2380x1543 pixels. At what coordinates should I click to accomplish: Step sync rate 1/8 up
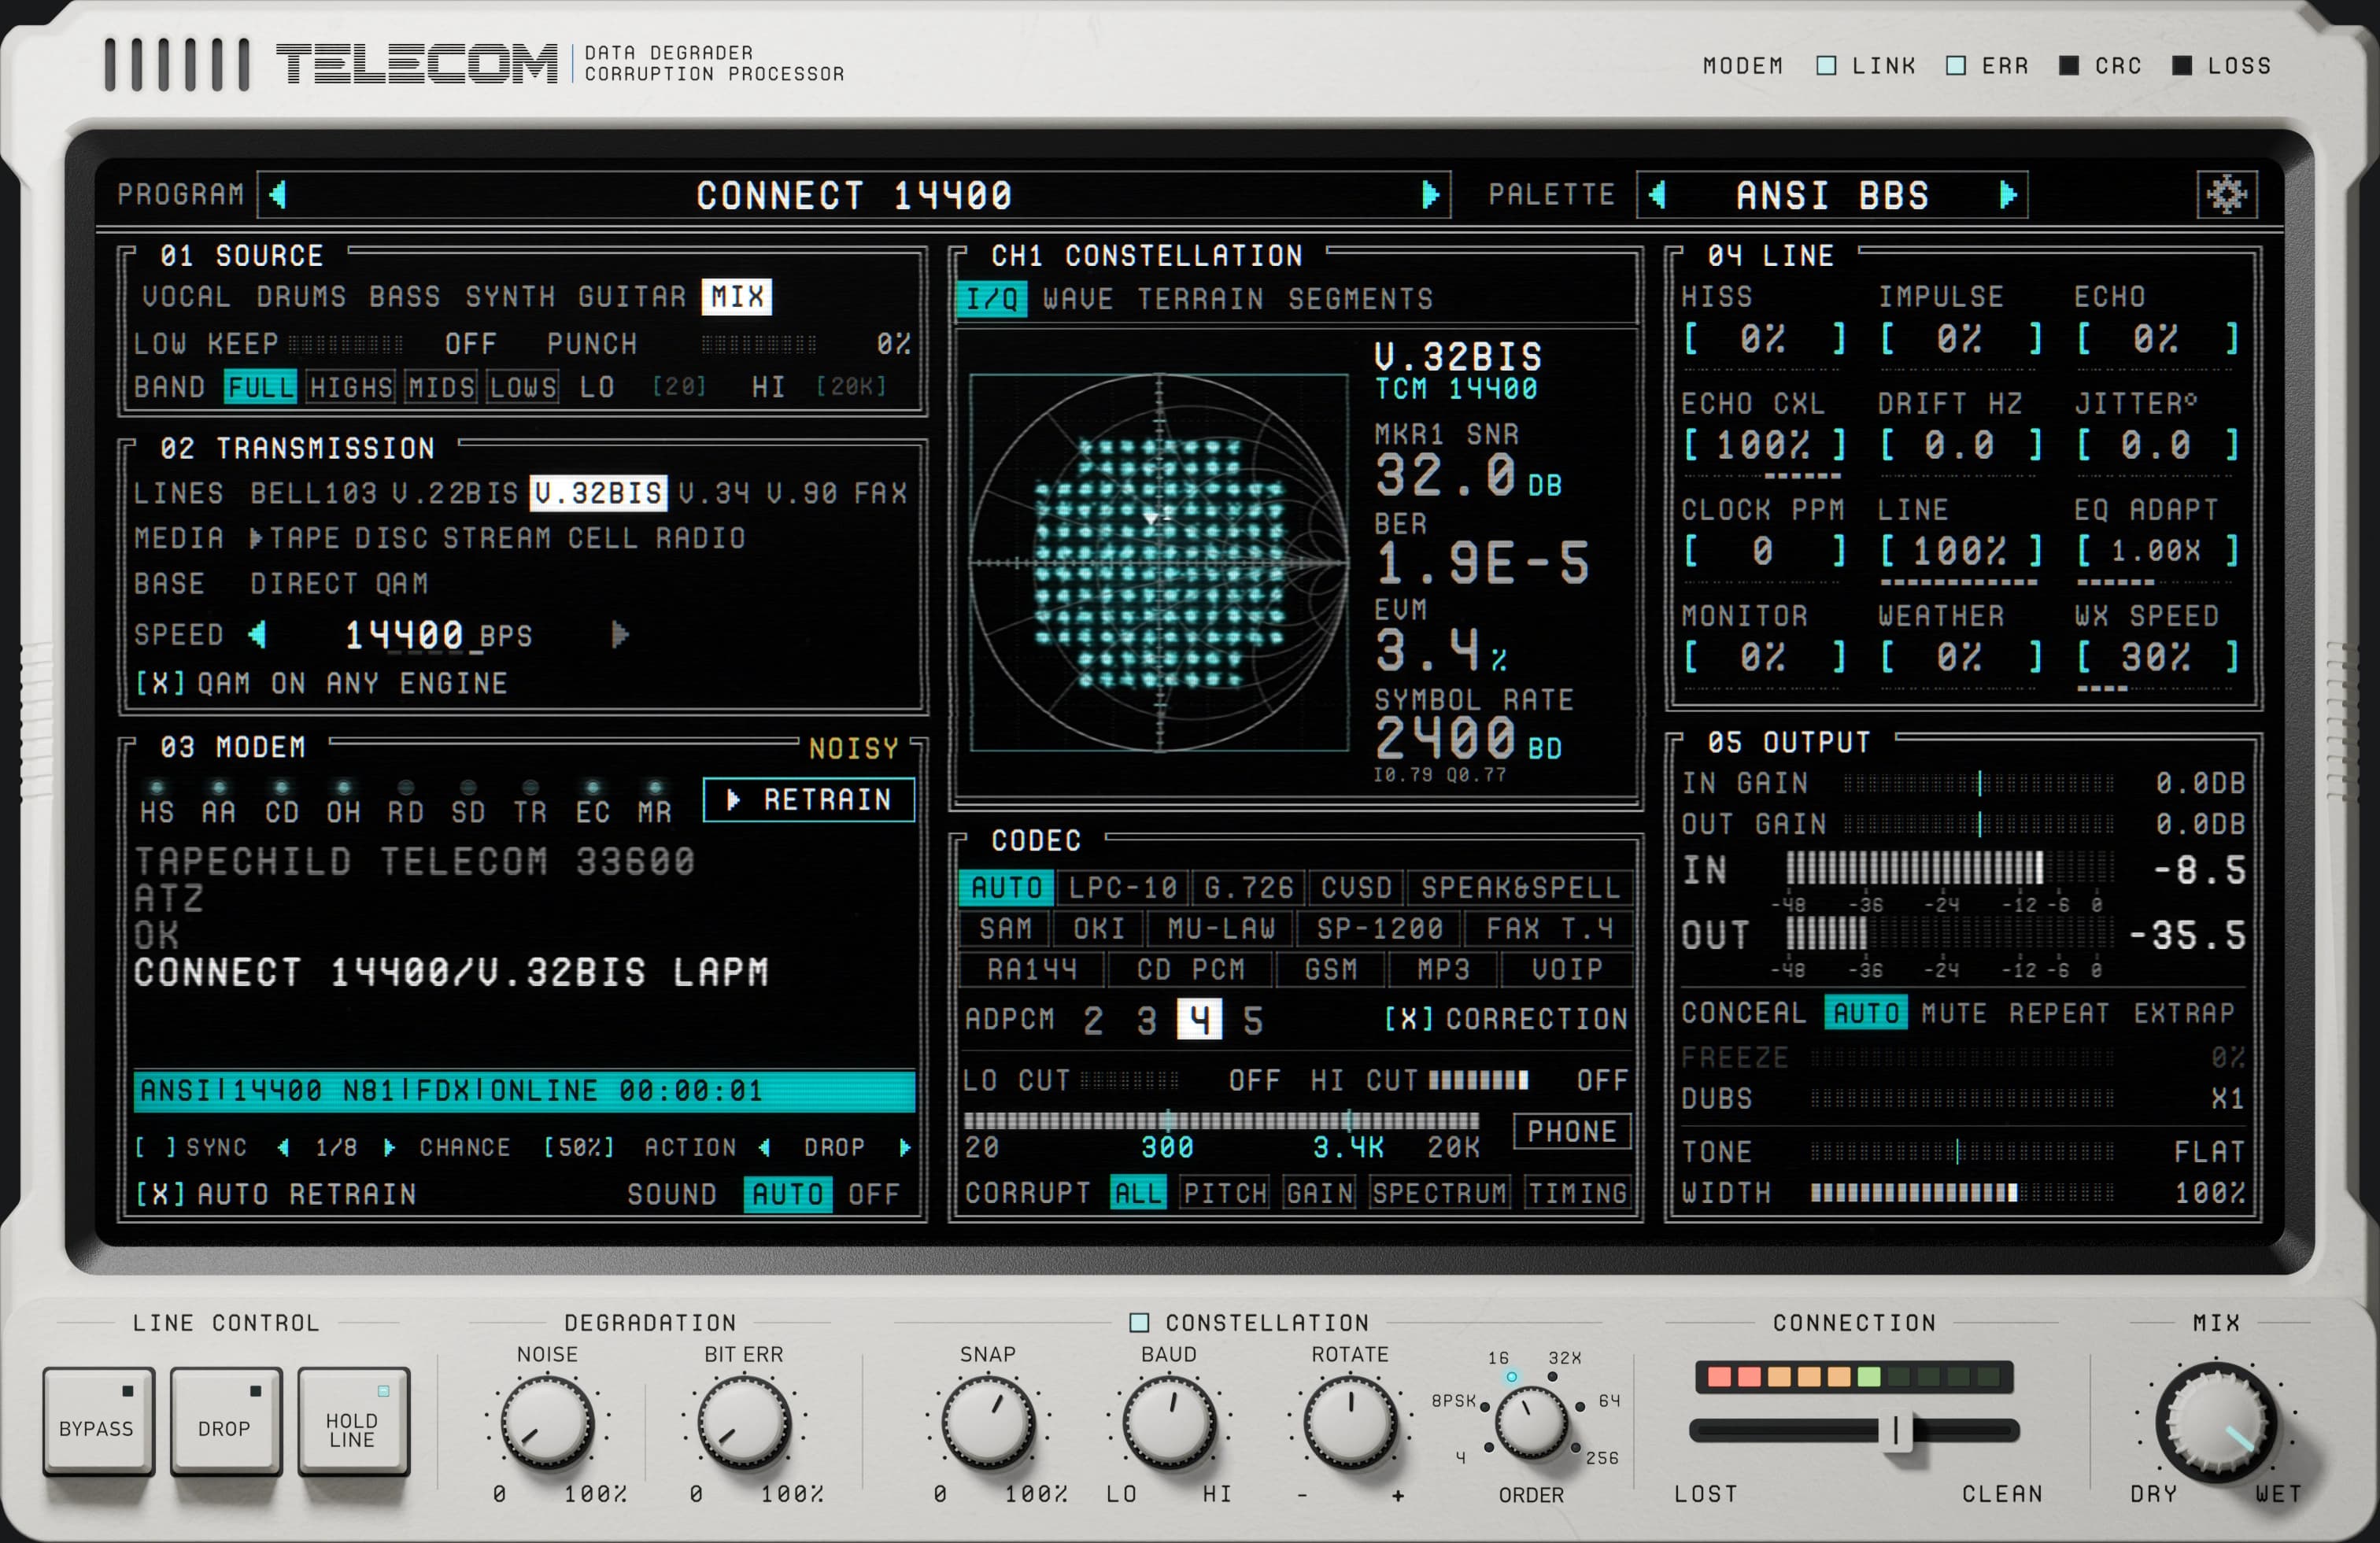point(389,1147)
